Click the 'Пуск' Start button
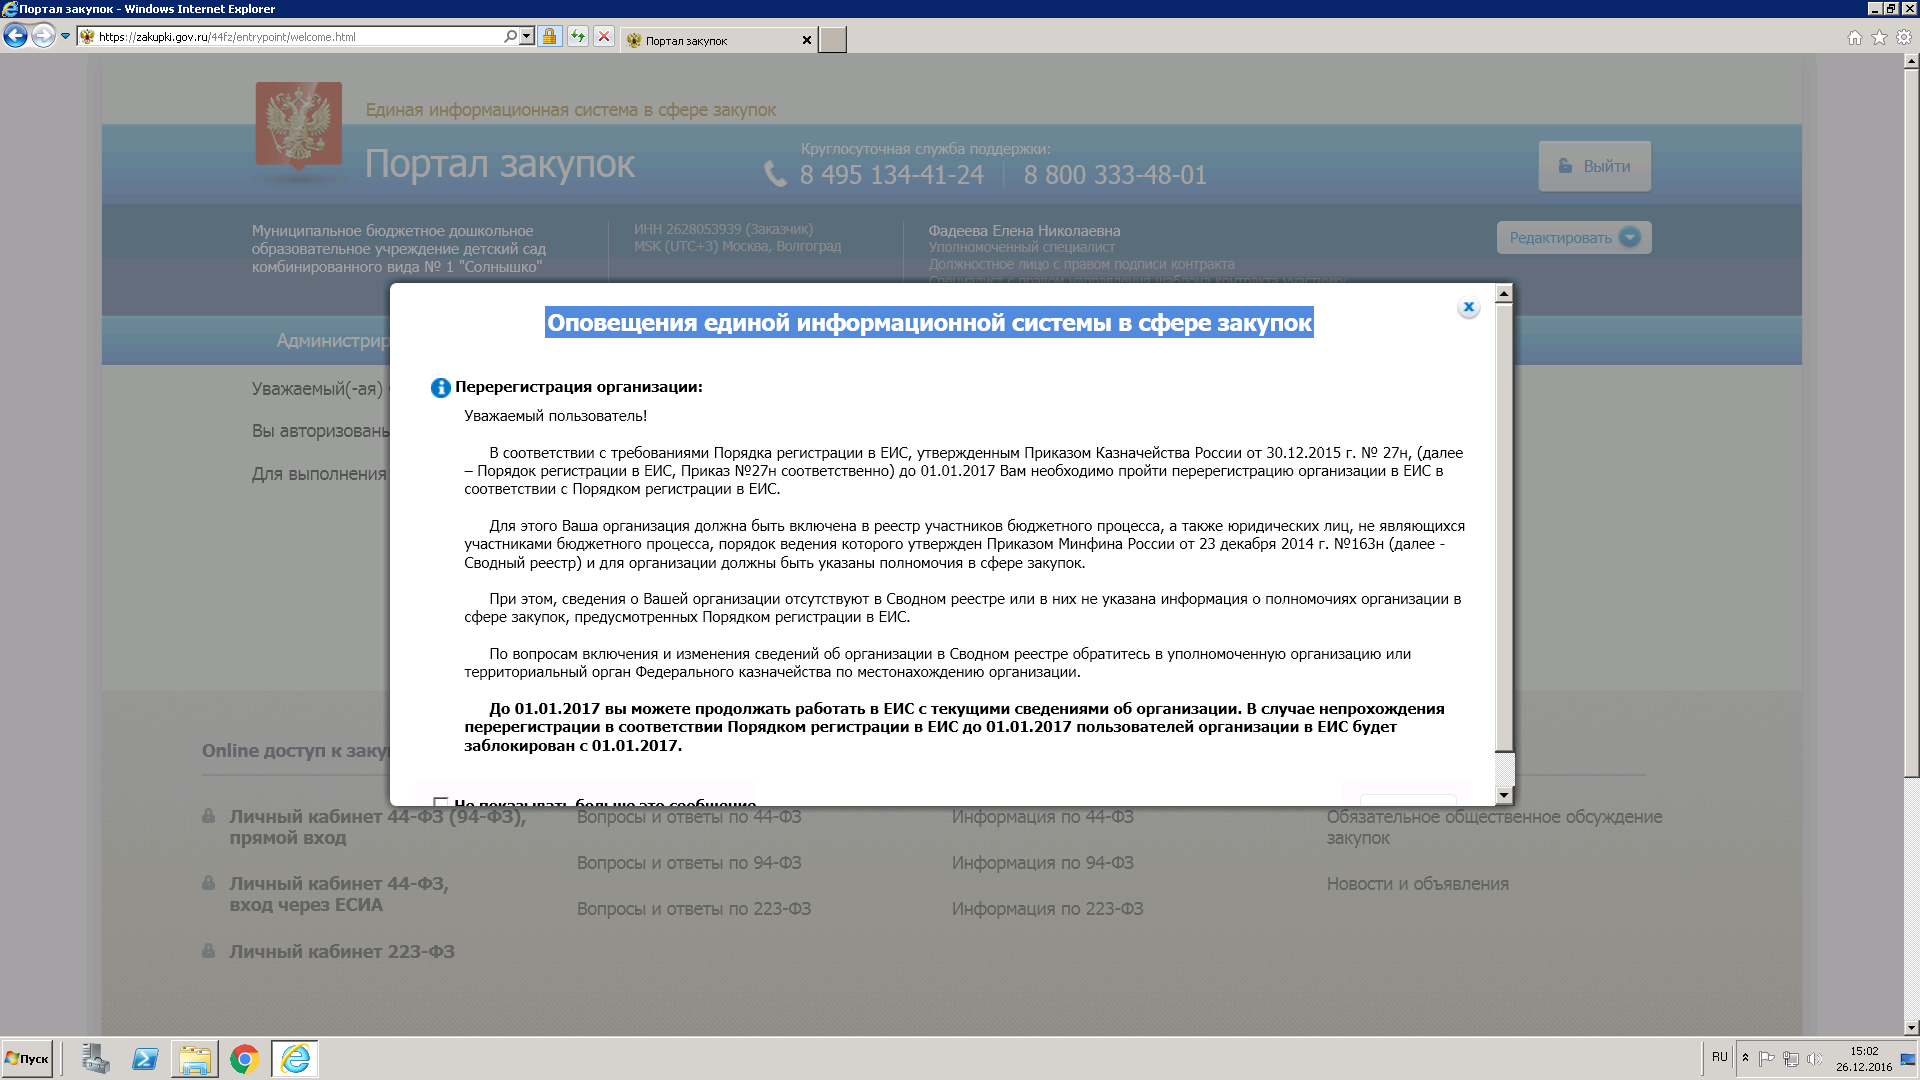This screenshot has width=1920, height=1080. point(28,1059)
